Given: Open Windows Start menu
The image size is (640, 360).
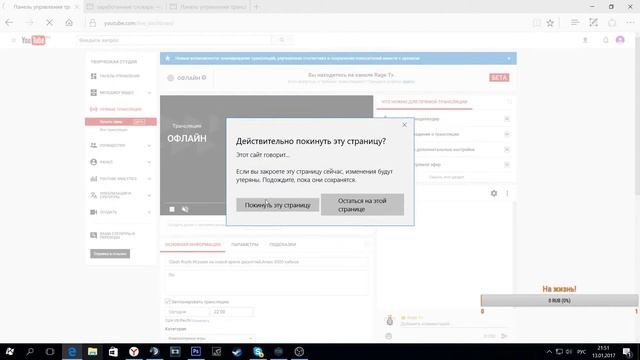Looking at the screenshot, I should (x=10, y=351).
